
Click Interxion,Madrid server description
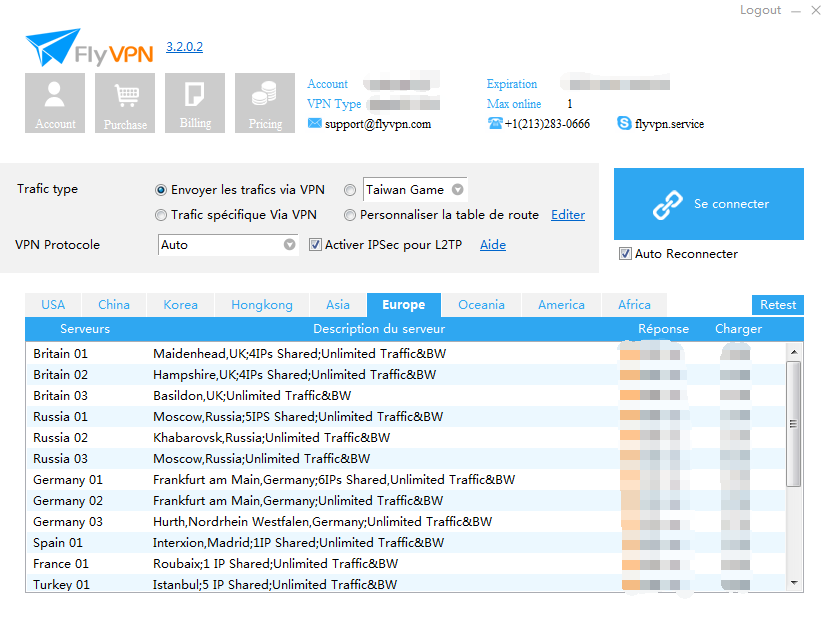pyautogui.click(x=298, y=543)
